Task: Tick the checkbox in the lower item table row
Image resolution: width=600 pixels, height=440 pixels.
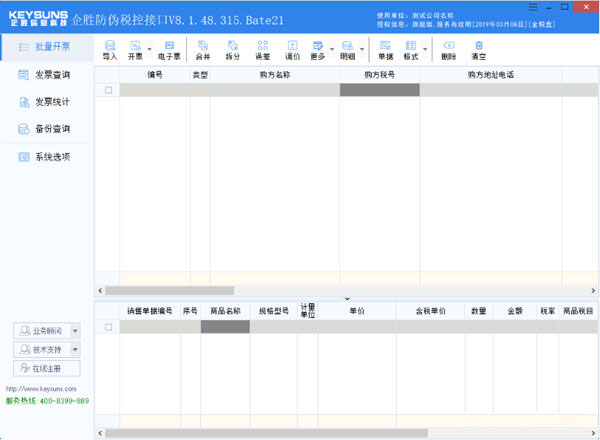Action: (x=107, y=327)
